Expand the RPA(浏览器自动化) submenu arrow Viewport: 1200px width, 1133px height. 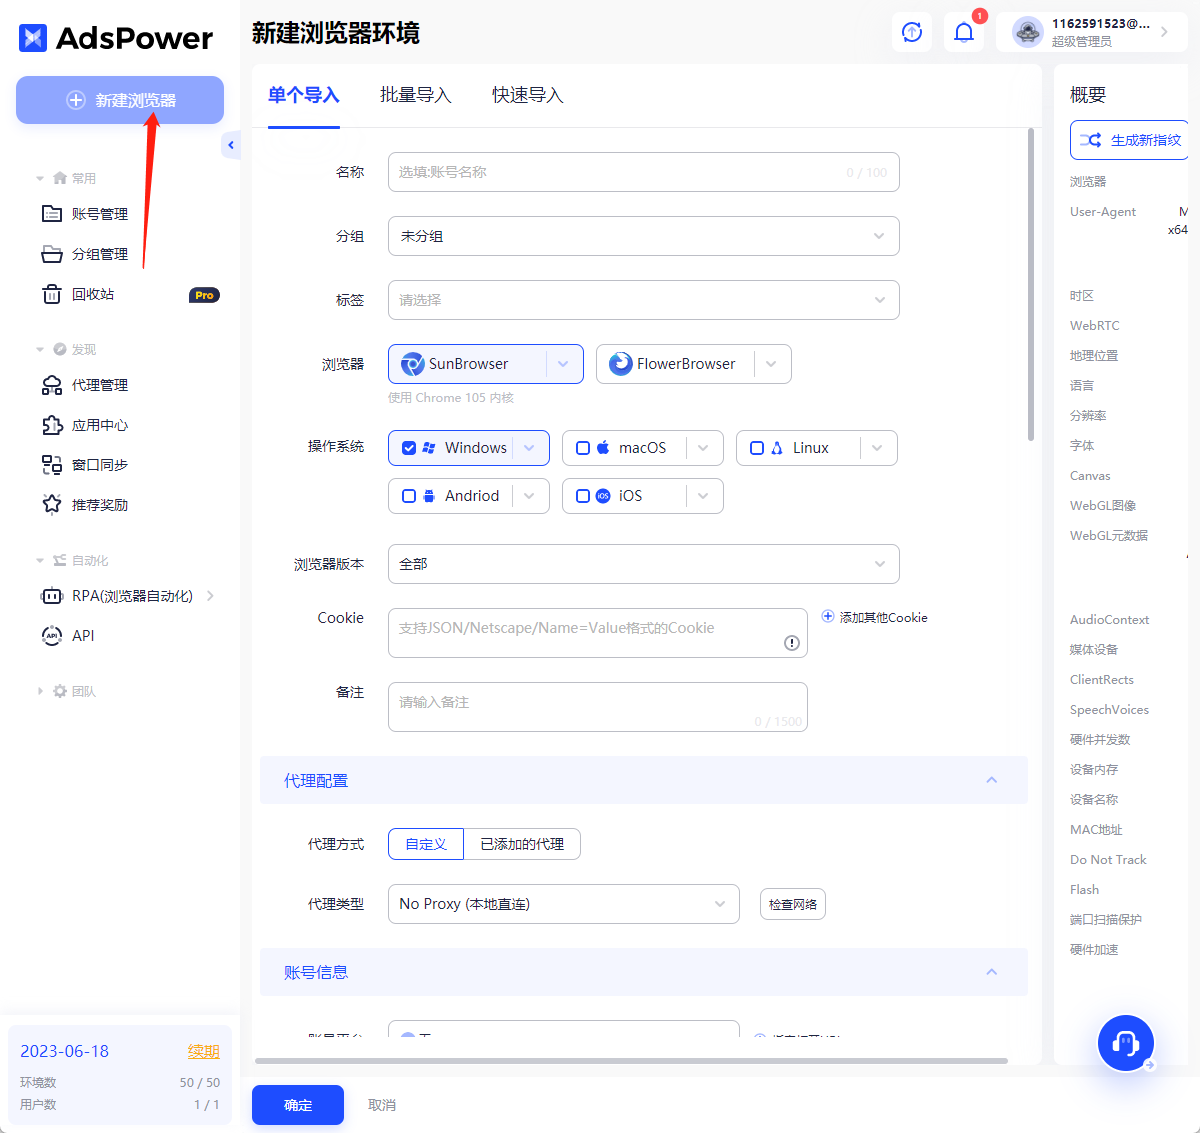click(210, 596)
